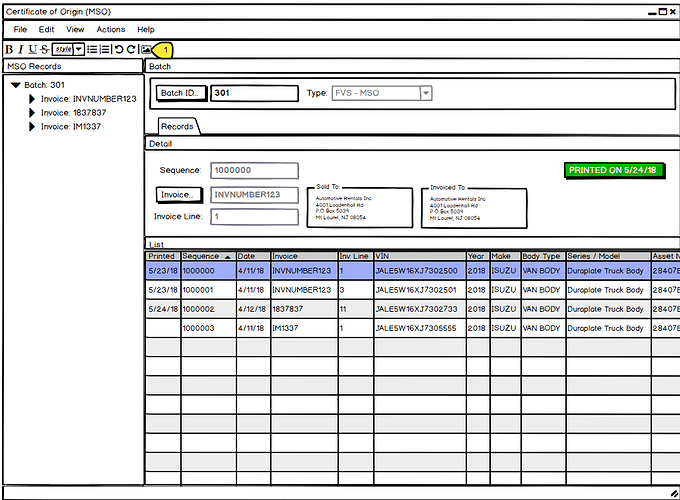Viewport: 680px width, 500px height.
Task: Open the View menu
Action: pos(75,29)
